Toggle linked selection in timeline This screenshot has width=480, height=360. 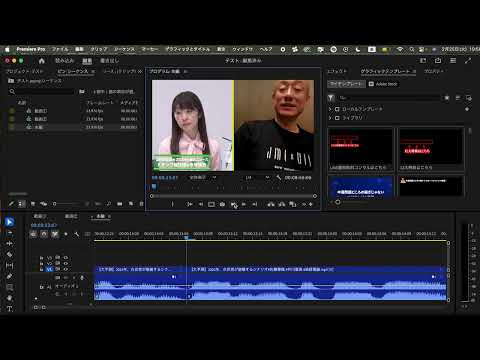pyautogui.click(x=55, y=234)
